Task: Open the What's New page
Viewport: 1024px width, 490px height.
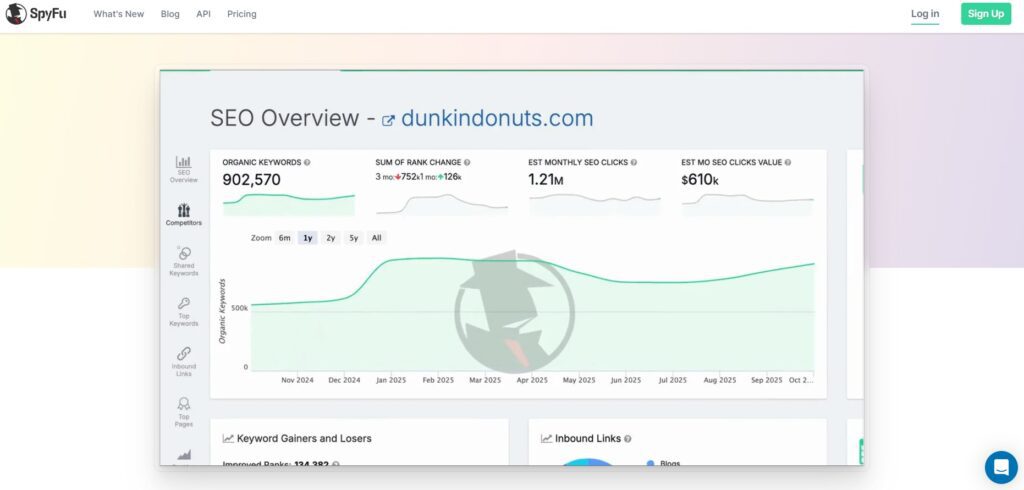Action: pyautogui.click(x=118, y=14)
